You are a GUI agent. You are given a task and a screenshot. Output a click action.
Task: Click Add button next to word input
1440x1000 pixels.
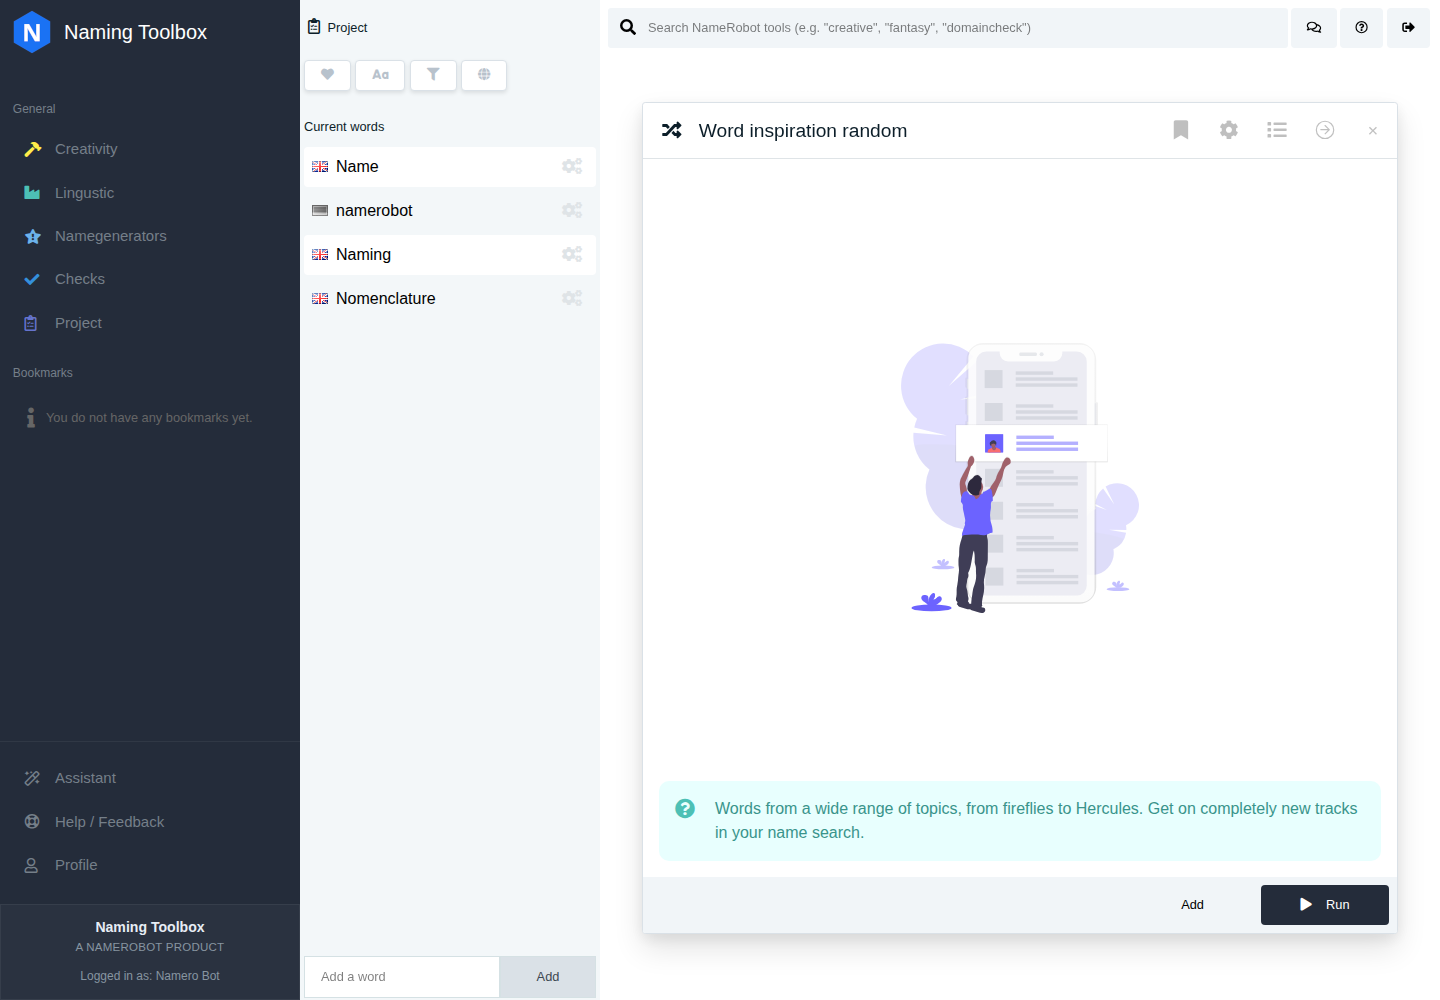coord(548,977)
